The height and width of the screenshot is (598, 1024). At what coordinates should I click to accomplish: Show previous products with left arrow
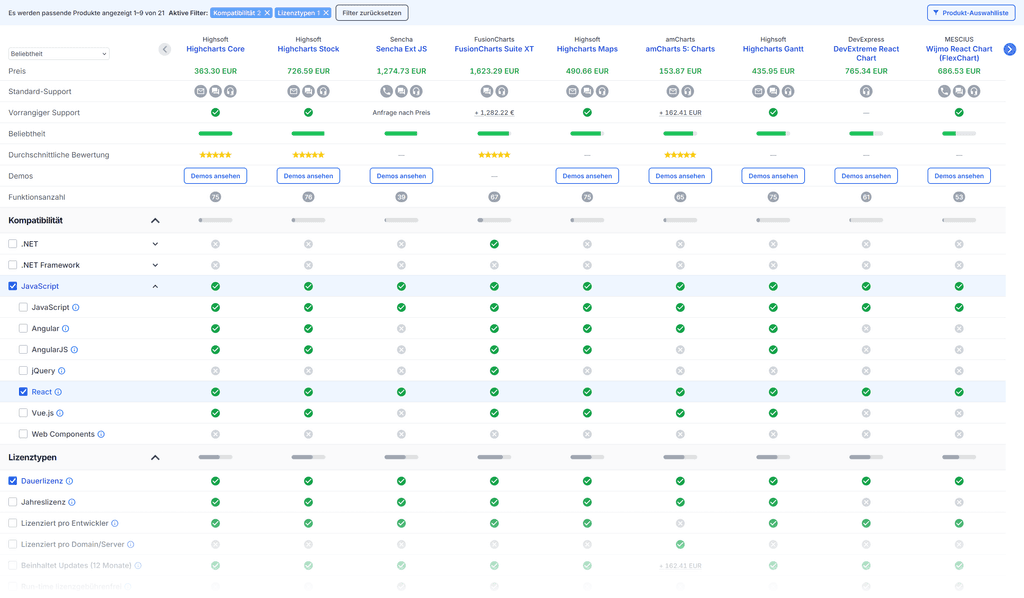165,49
